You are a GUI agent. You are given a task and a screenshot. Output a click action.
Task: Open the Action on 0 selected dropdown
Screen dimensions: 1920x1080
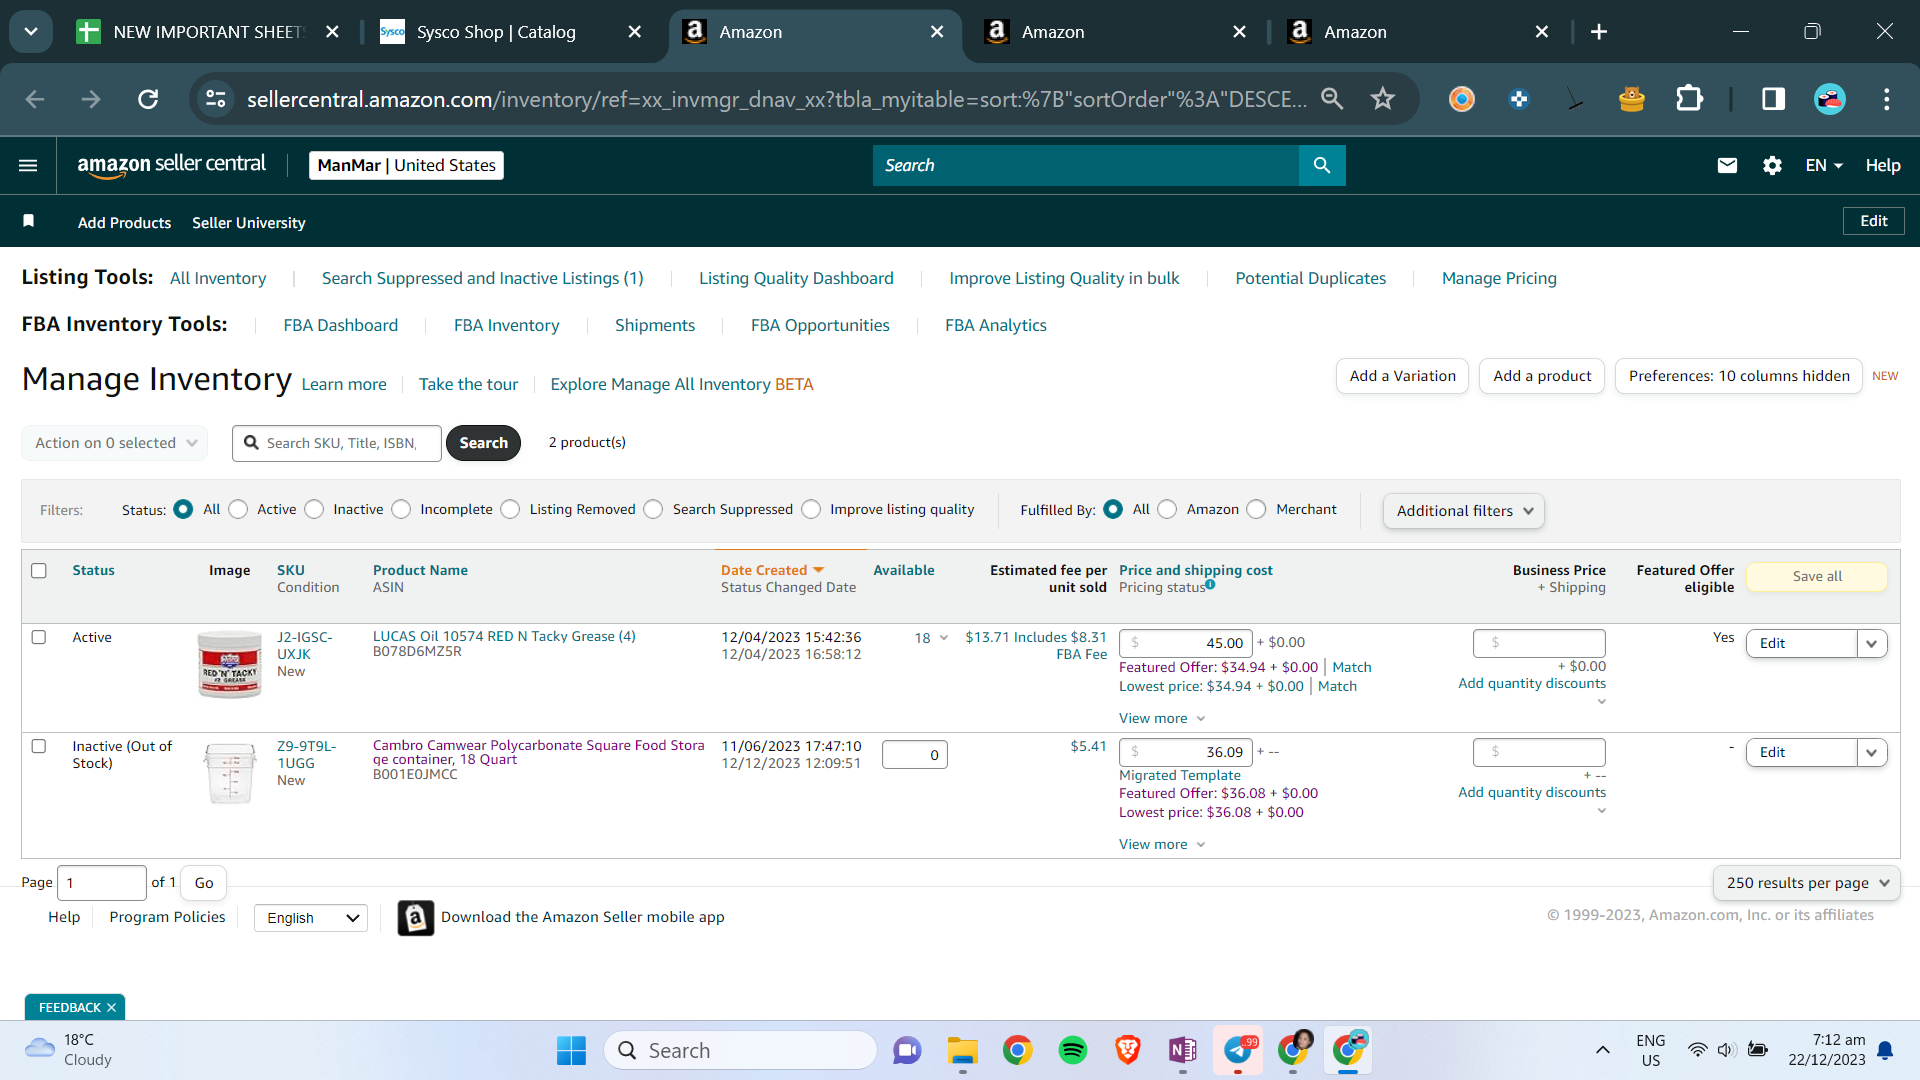tap(115, 443)
